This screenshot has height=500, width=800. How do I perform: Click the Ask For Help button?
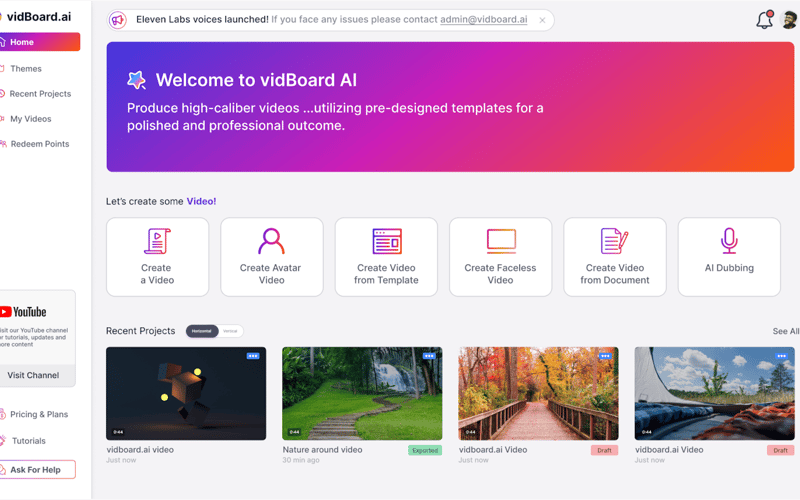point(38,469)
